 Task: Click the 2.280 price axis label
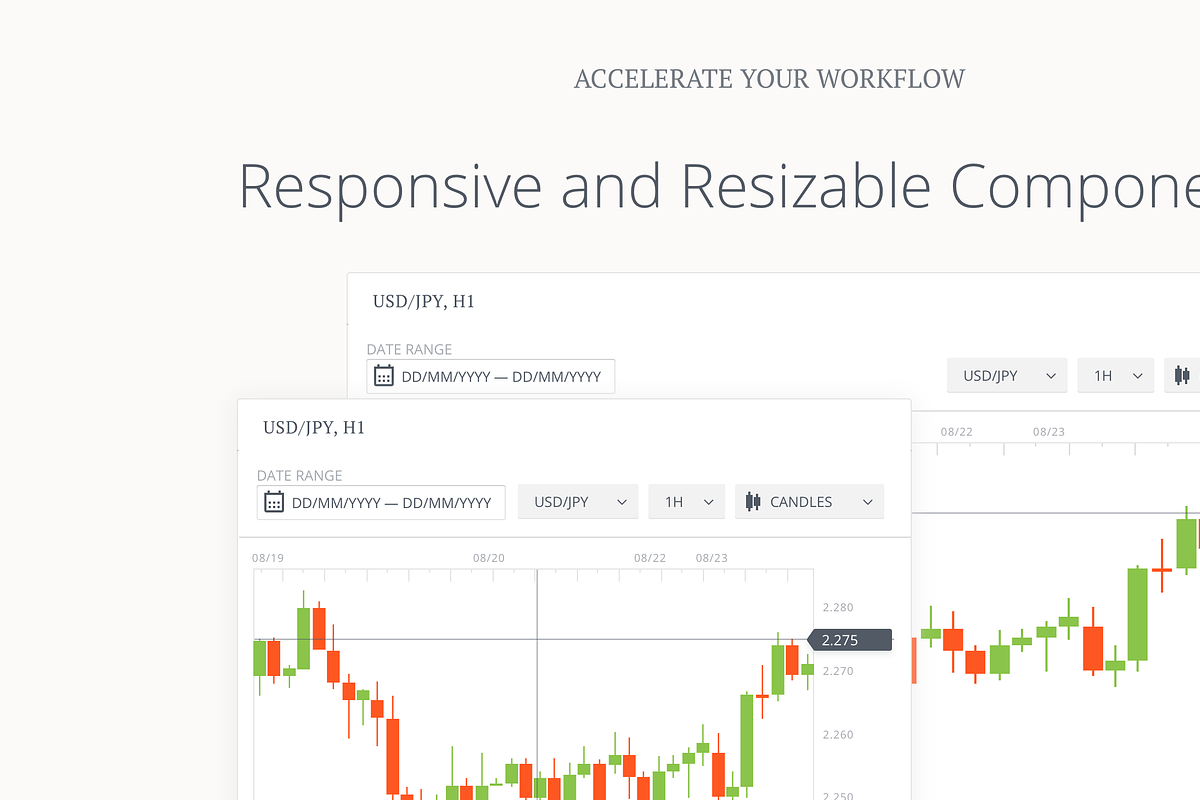click(837, 607)
